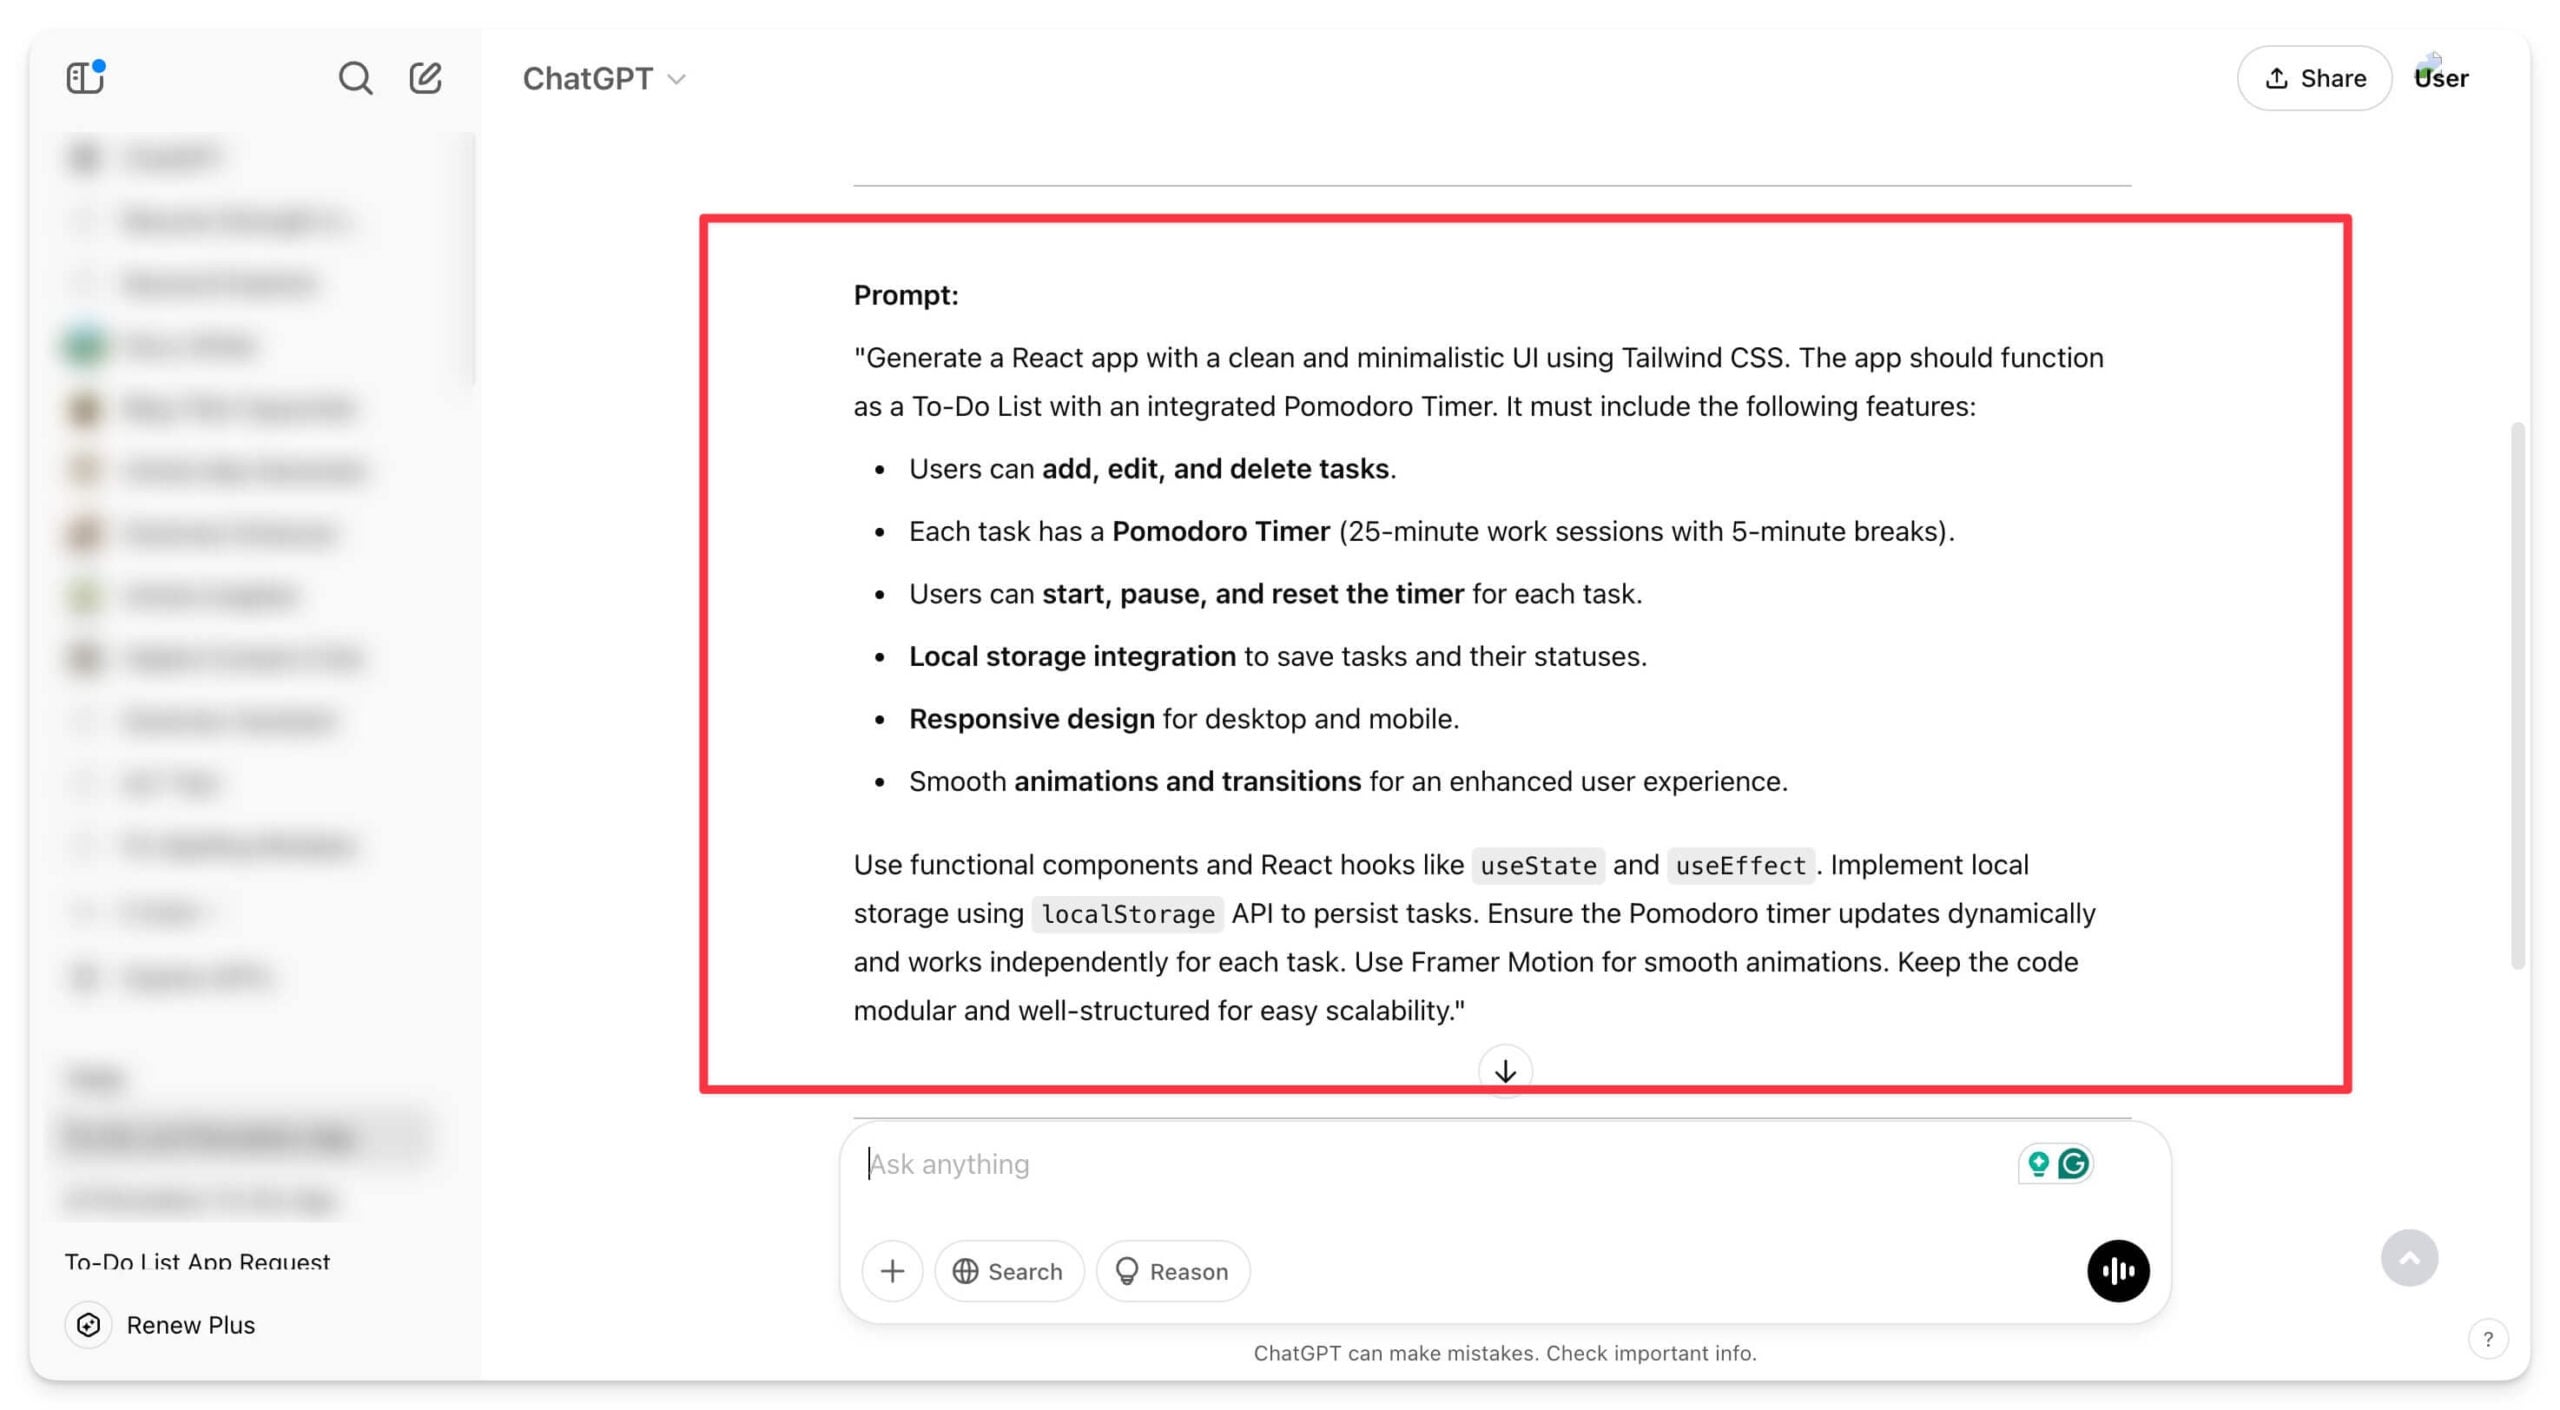This screenshot has height=1410, width=2560.
Task: Click the sidebar scrollbar thumb
Action: click(x=472, y=260)
